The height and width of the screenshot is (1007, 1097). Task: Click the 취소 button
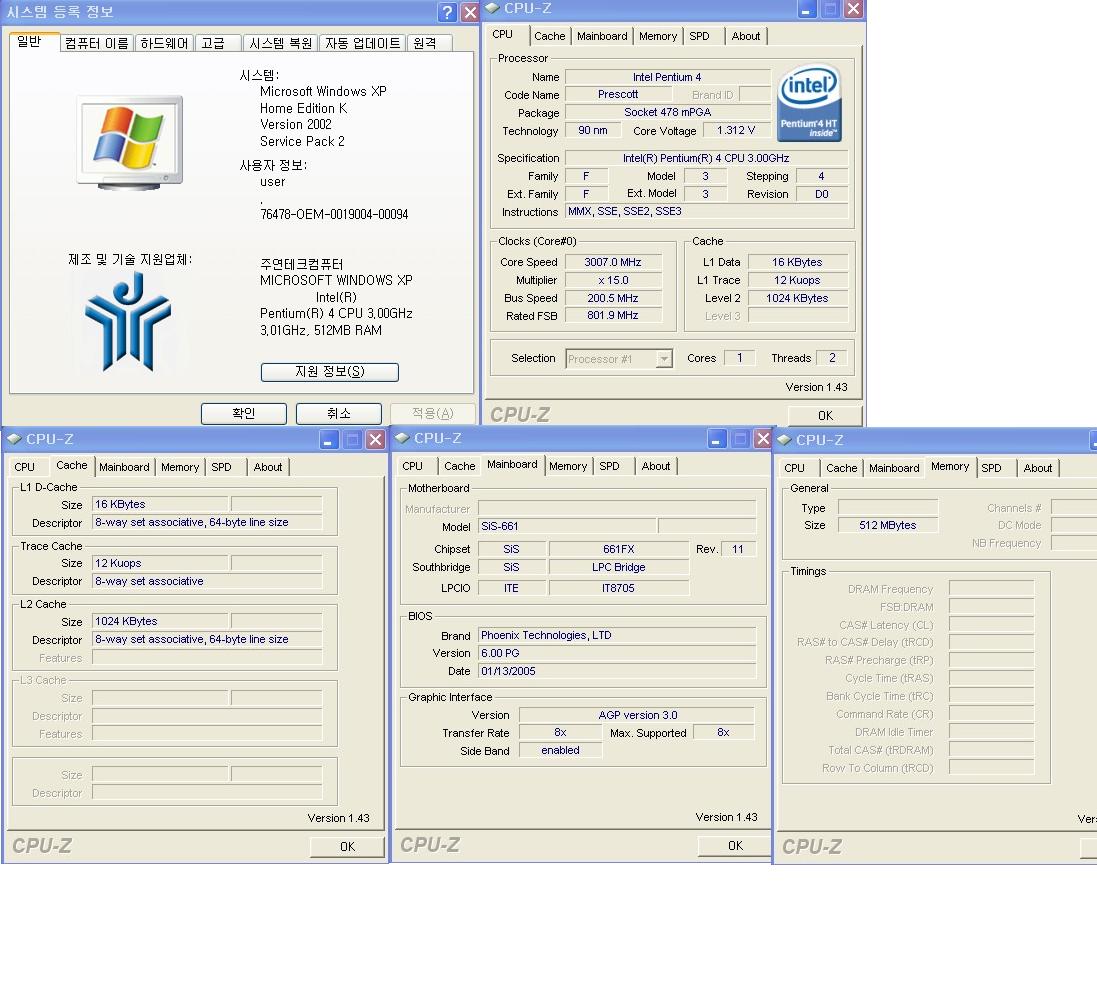click(339, 414)
